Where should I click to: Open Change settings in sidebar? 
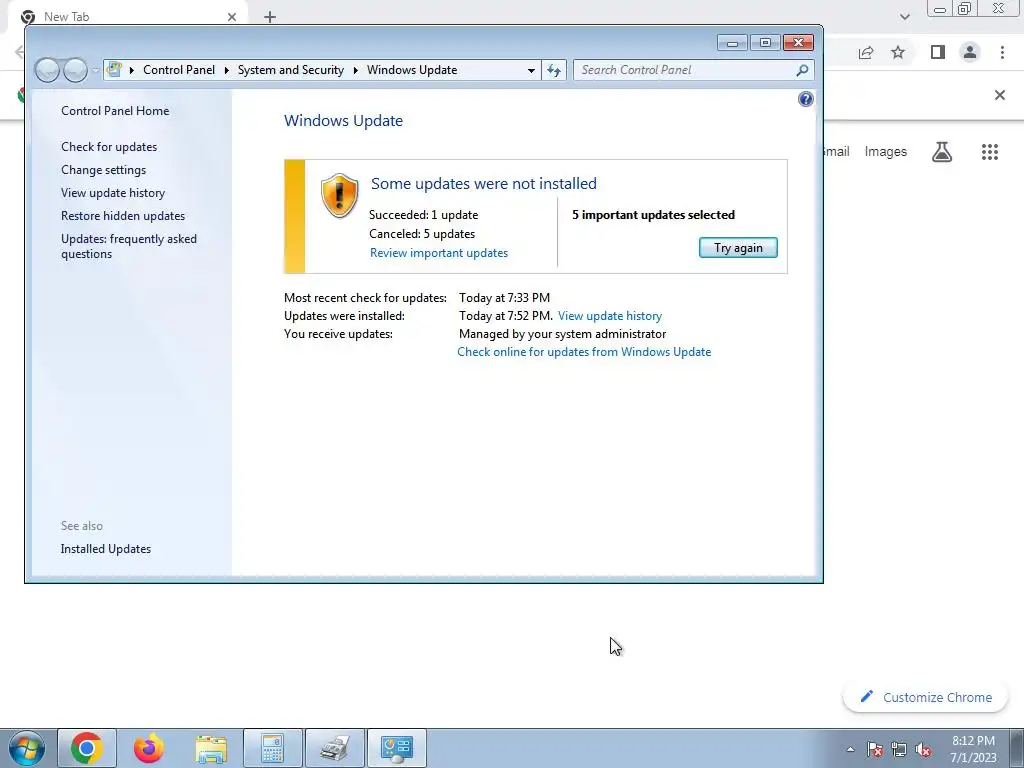(x=103, y=170)
